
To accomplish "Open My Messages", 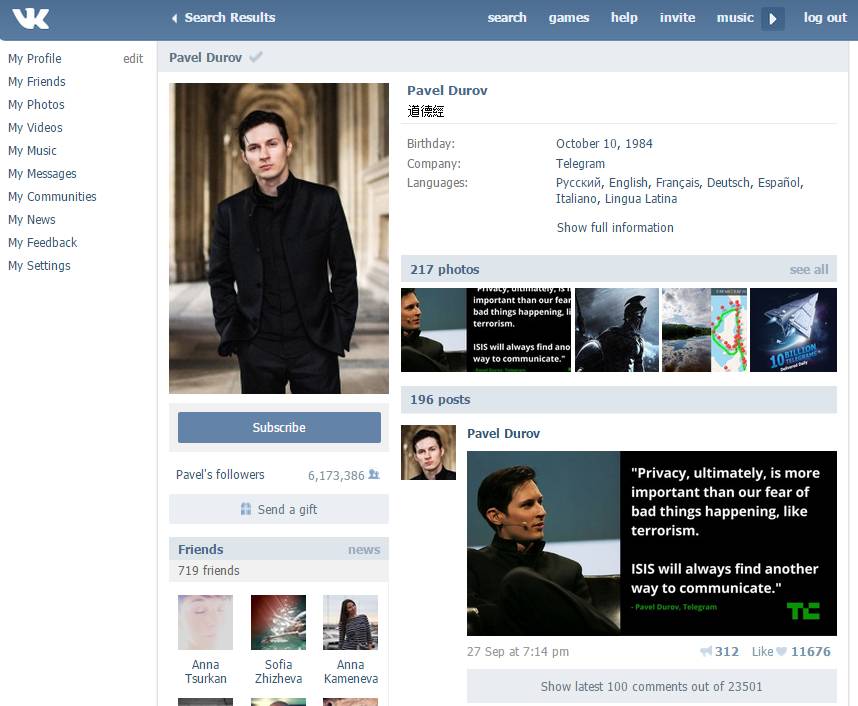I will click(x=42, y=173).
